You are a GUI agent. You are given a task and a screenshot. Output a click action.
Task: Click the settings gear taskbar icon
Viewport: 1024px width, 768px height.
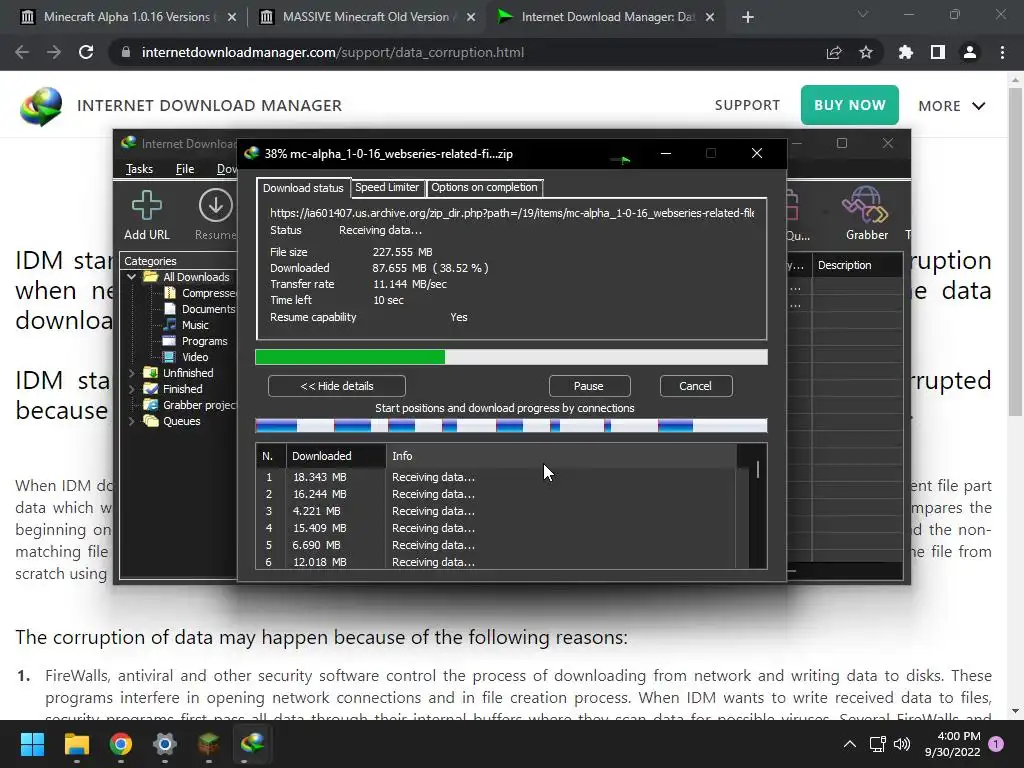click(165, 744)
